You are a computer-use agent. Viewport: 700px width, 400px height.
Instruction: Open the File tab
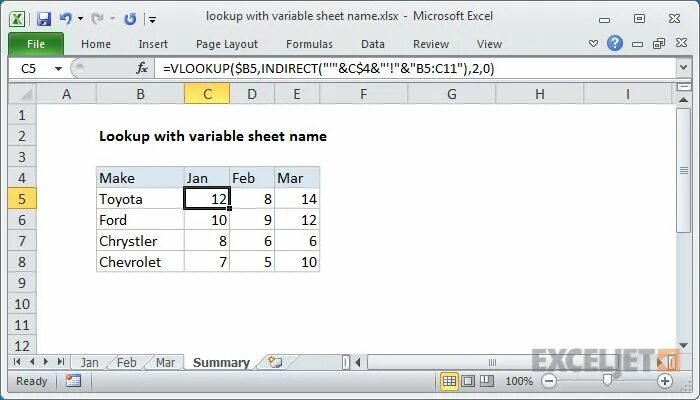pyautogui.click(x=36, y=44)
